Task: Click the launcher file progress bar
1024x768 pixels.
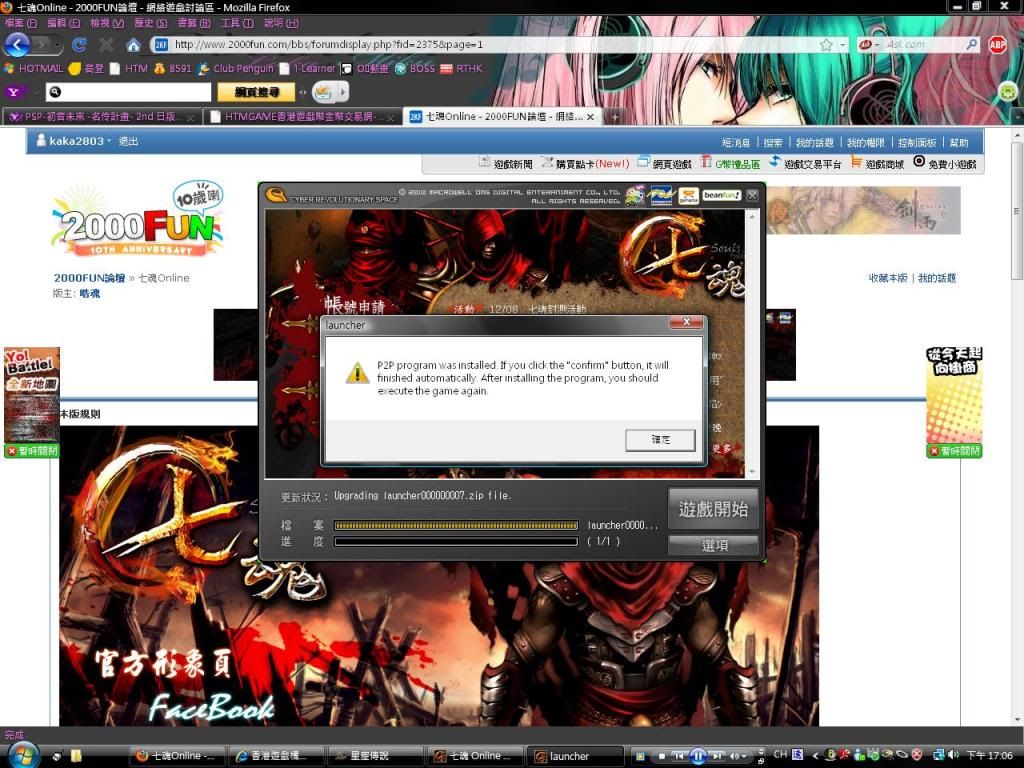Action: coord(456,525)
